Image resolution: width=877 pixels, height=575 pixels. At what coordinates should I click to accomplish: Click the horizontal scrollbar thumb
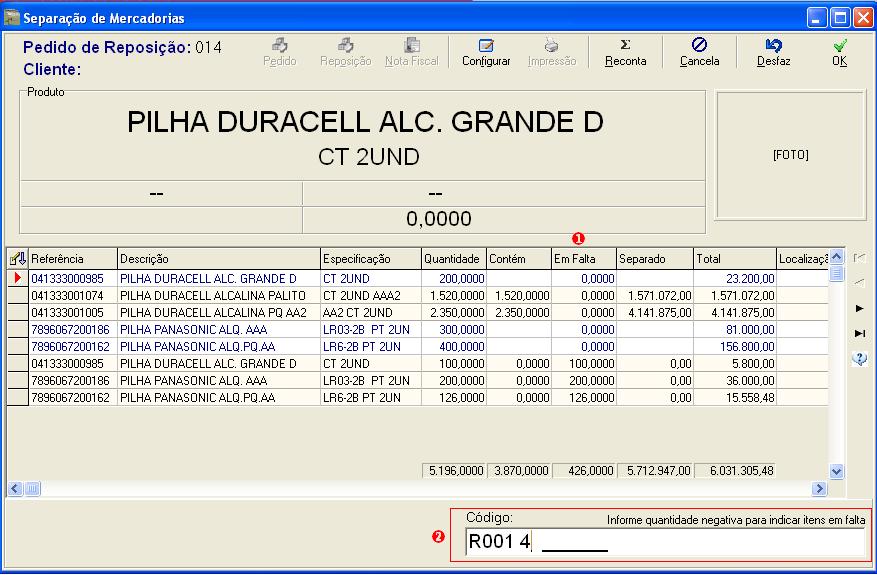point(32,489)
